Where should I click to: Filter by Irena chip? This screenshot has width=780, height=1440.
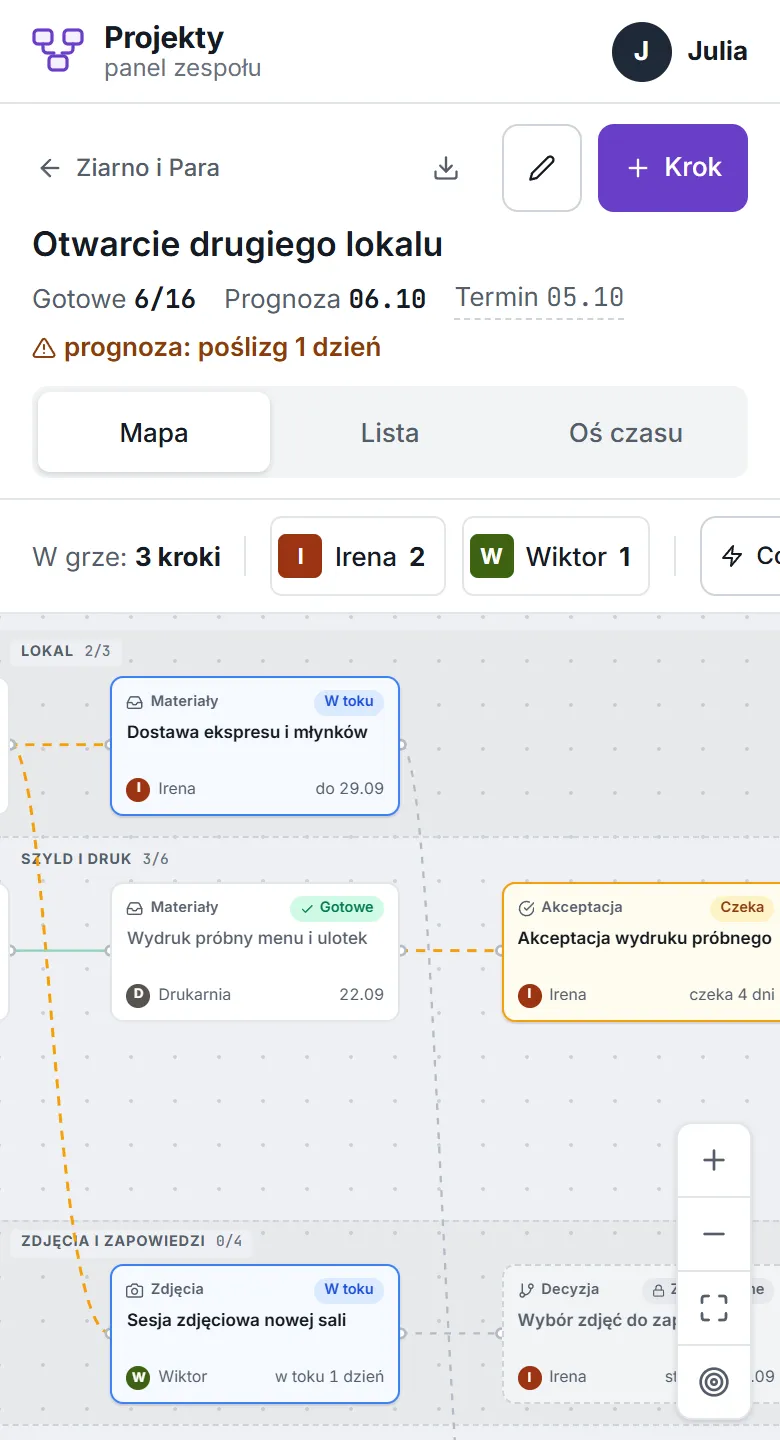coord(357,556)
